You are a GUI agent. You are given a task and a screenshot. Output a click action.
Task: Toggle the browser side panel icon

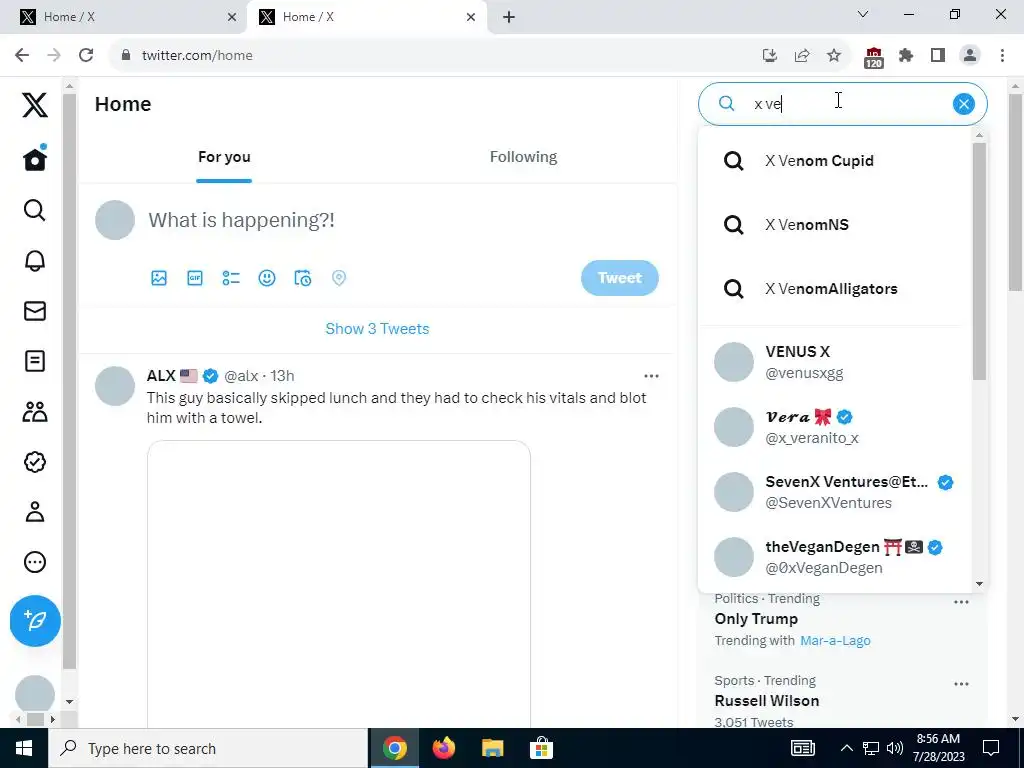point(938,56)
